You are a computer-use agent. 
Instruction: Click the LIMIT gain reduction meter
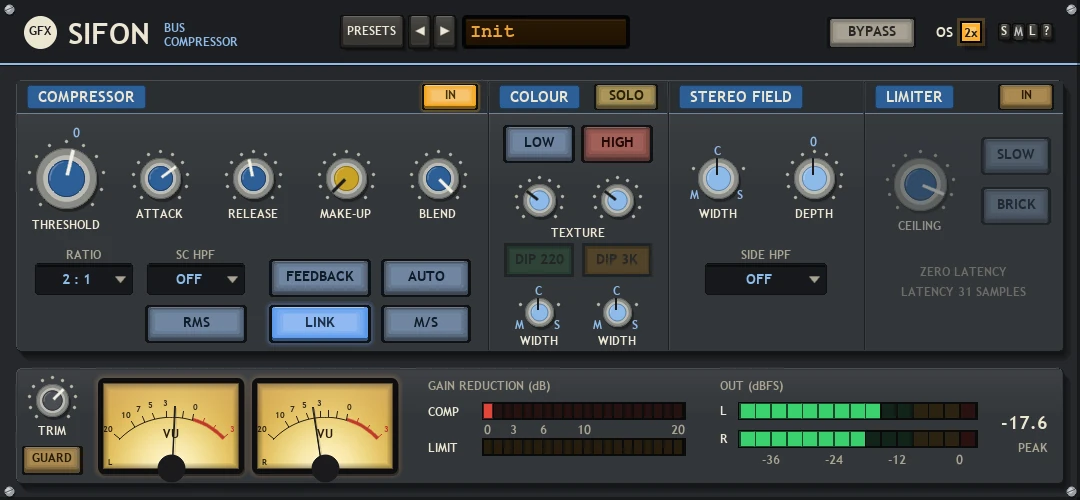tap(583, 447)
